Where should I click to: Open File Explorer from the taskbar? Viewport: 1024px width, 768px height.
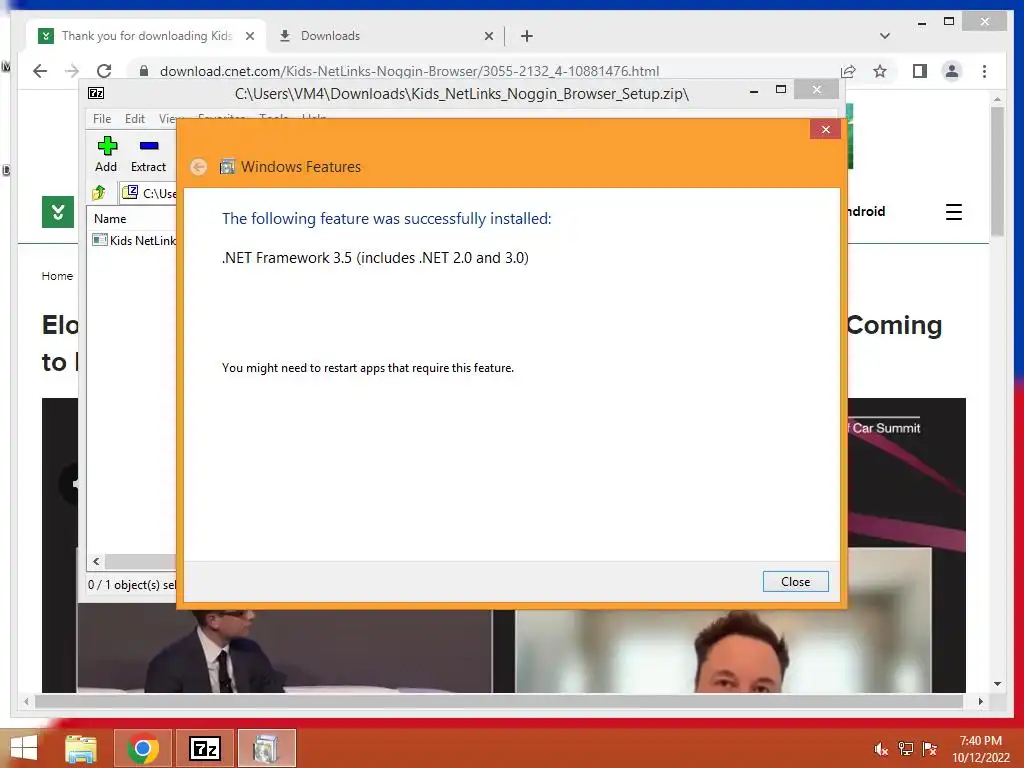click(81, 748)
